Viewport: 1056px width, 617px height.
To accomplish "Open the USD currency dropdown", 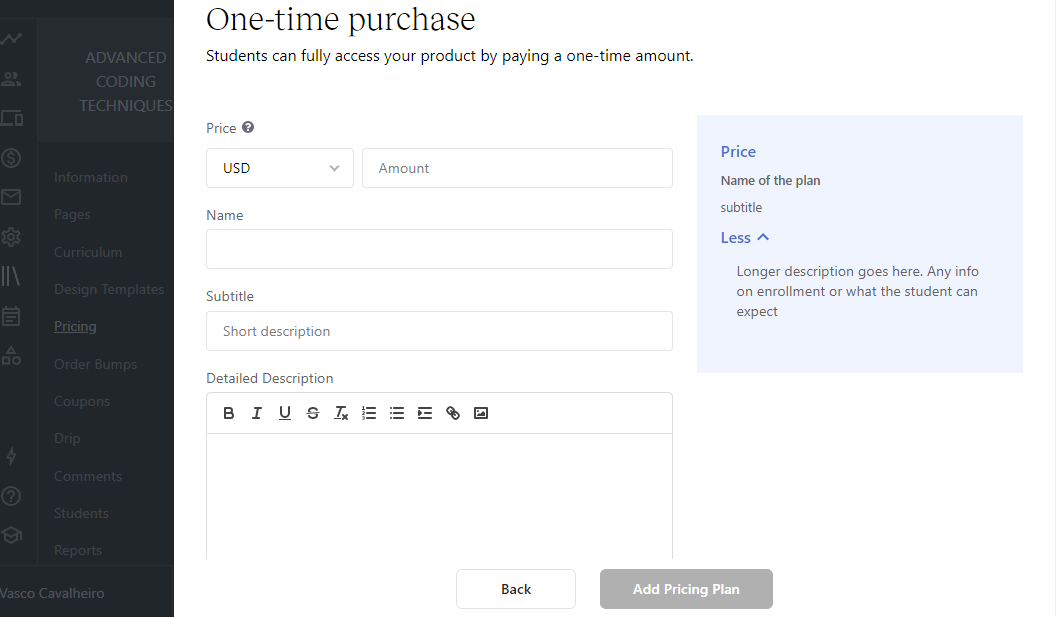I will pyautogui.click(x=279, y=168).
